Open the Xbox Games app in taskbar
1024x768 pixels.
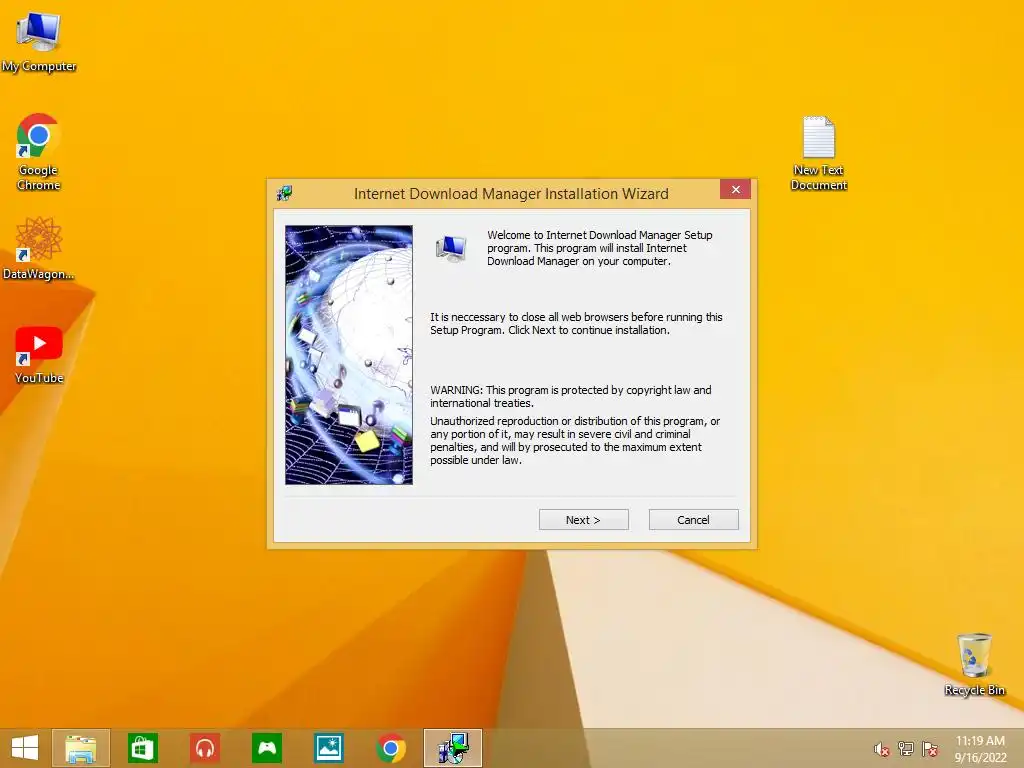267,748
